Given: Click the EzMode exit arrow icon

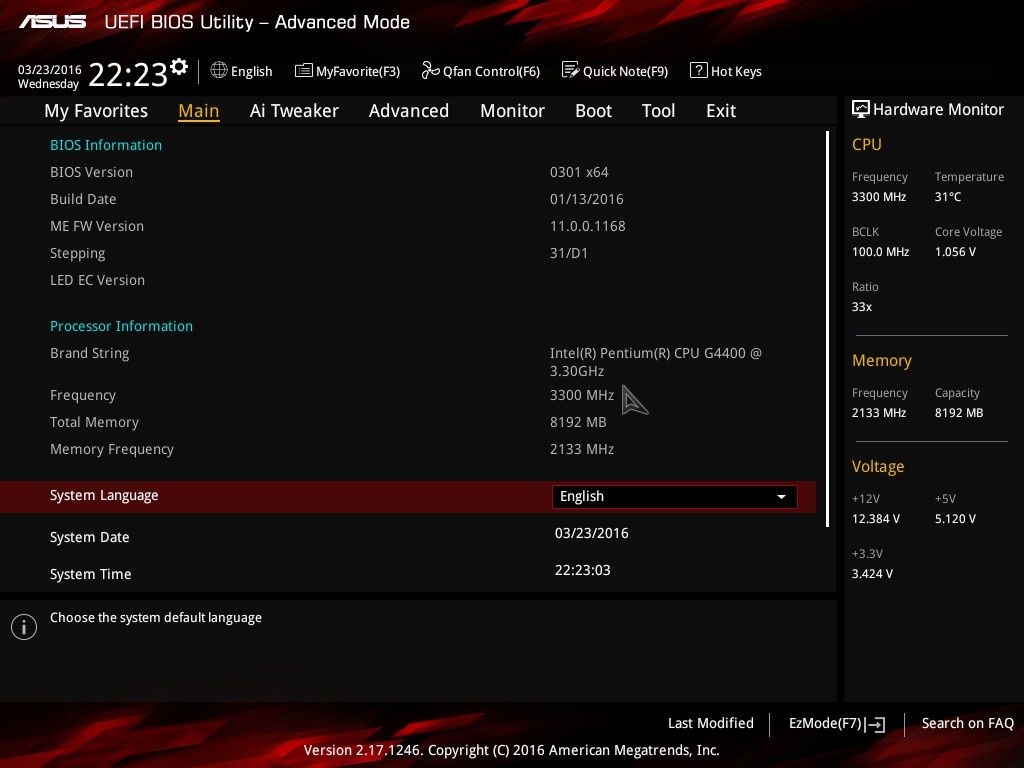Looking at the screenshot, I should tap(875, 724).
